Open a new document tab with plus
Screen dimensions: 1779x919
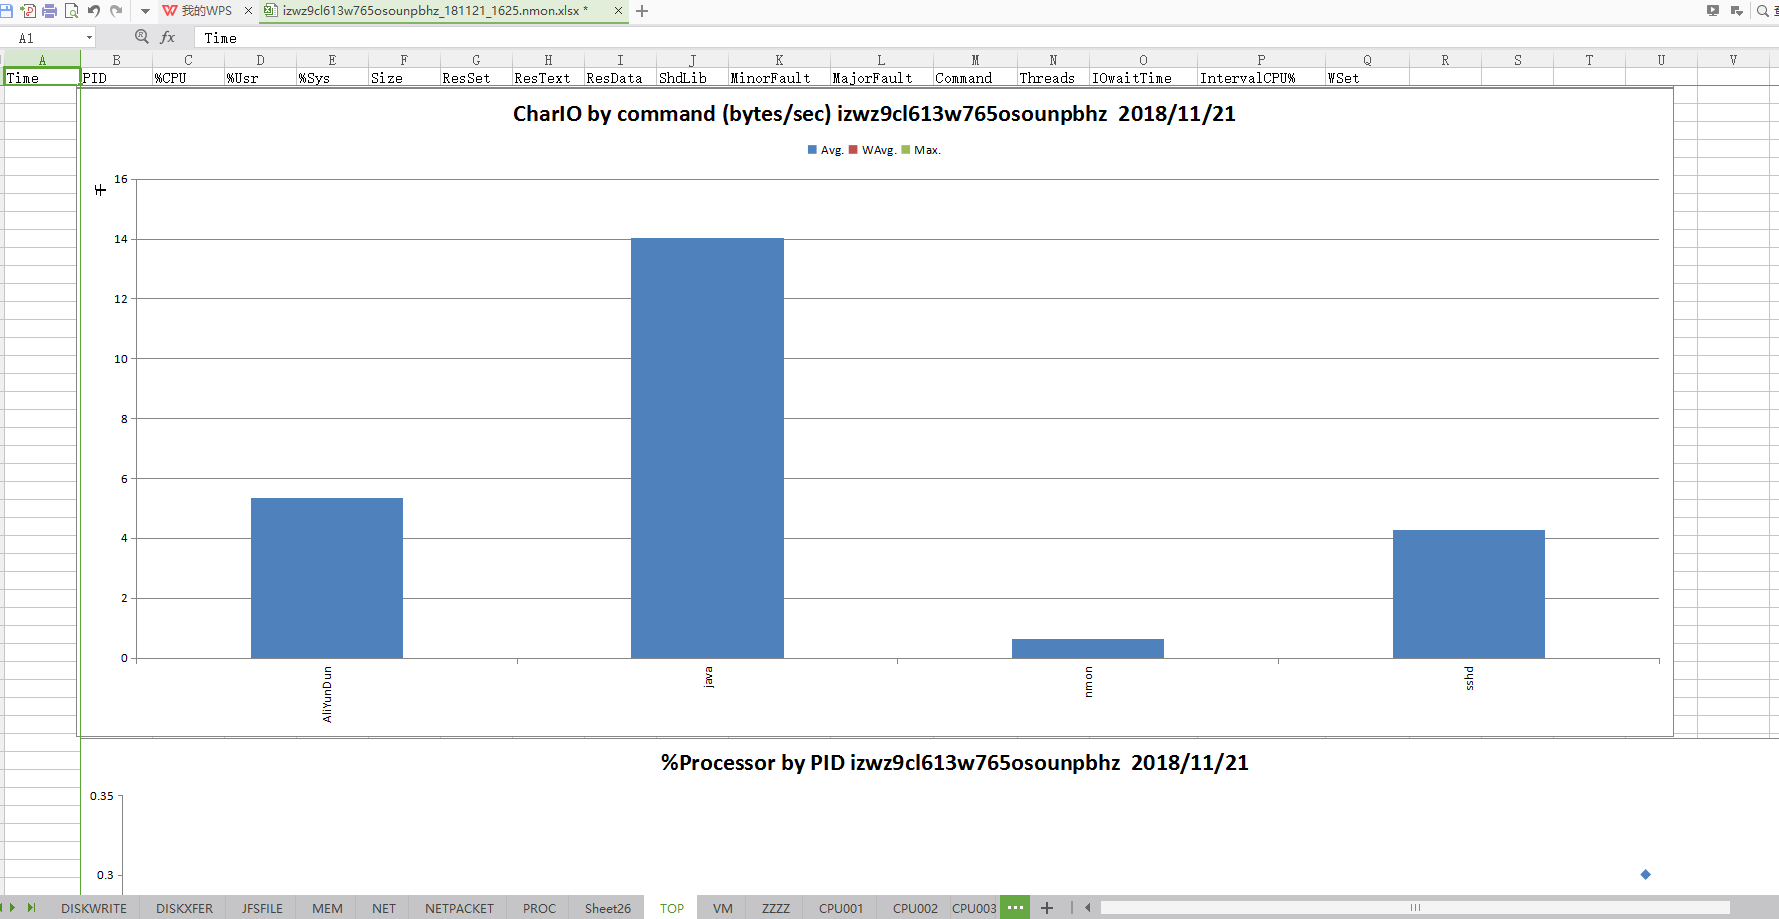click(x=642, y=11)
